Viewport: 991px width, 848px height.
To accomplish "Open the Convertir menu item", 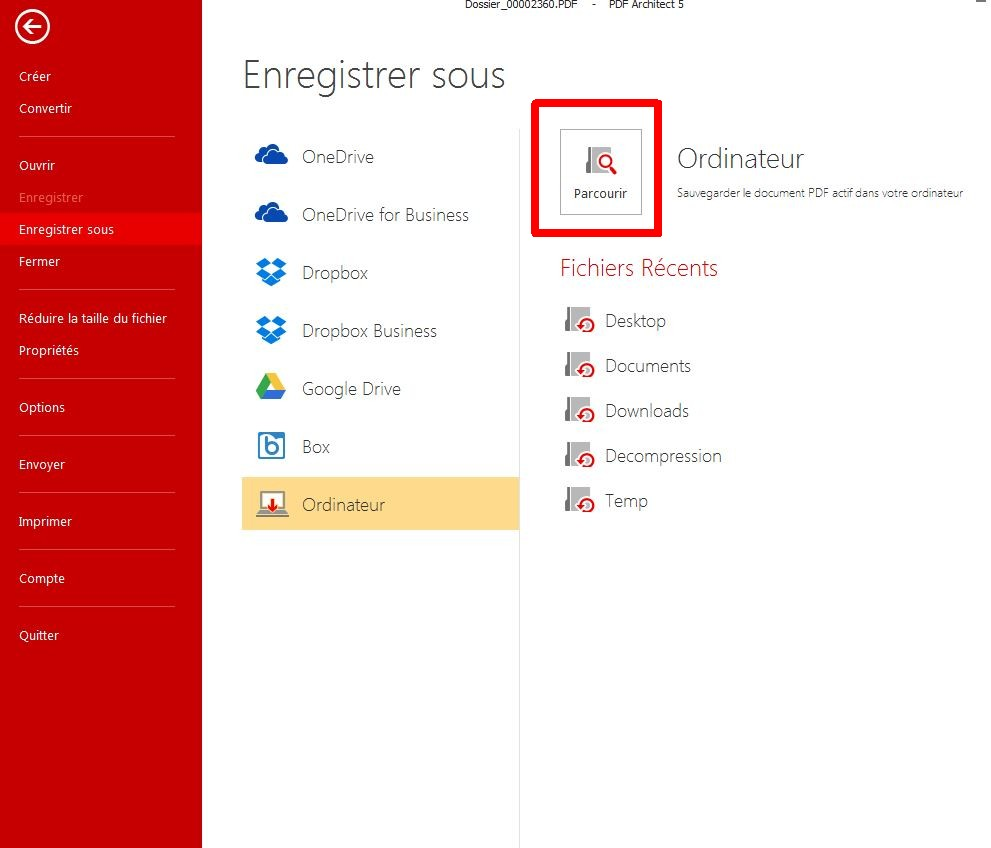I will coord(46,108).
